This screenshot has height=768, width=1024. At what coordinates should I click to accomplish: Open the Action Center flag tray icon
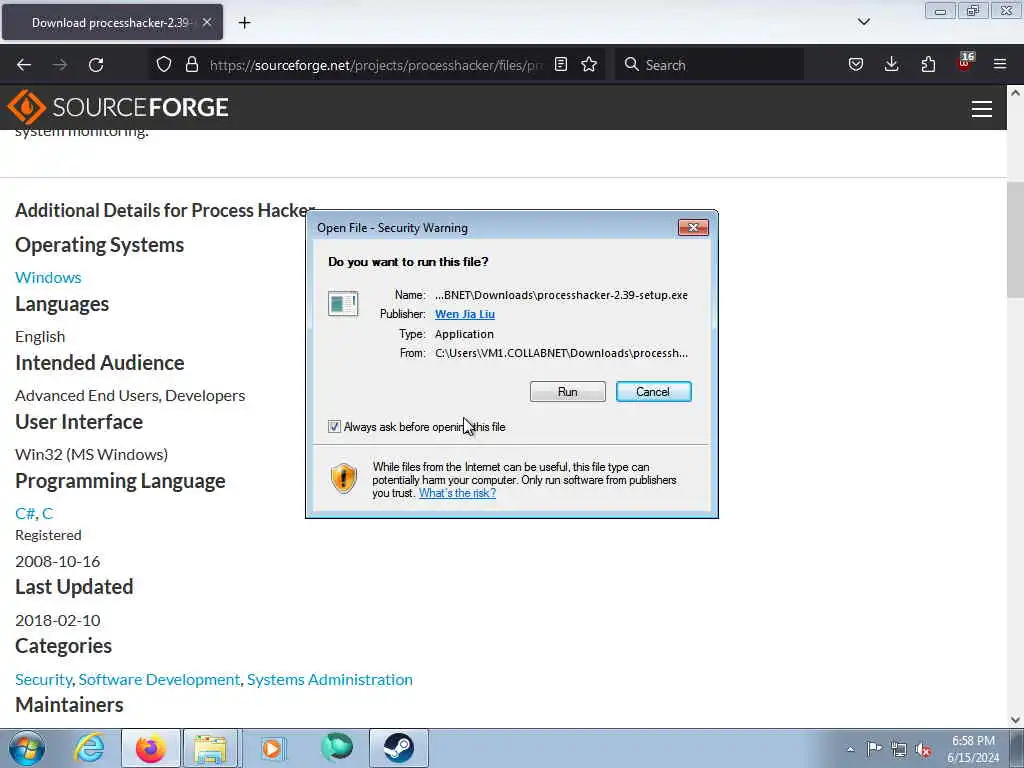coord(874,749)
